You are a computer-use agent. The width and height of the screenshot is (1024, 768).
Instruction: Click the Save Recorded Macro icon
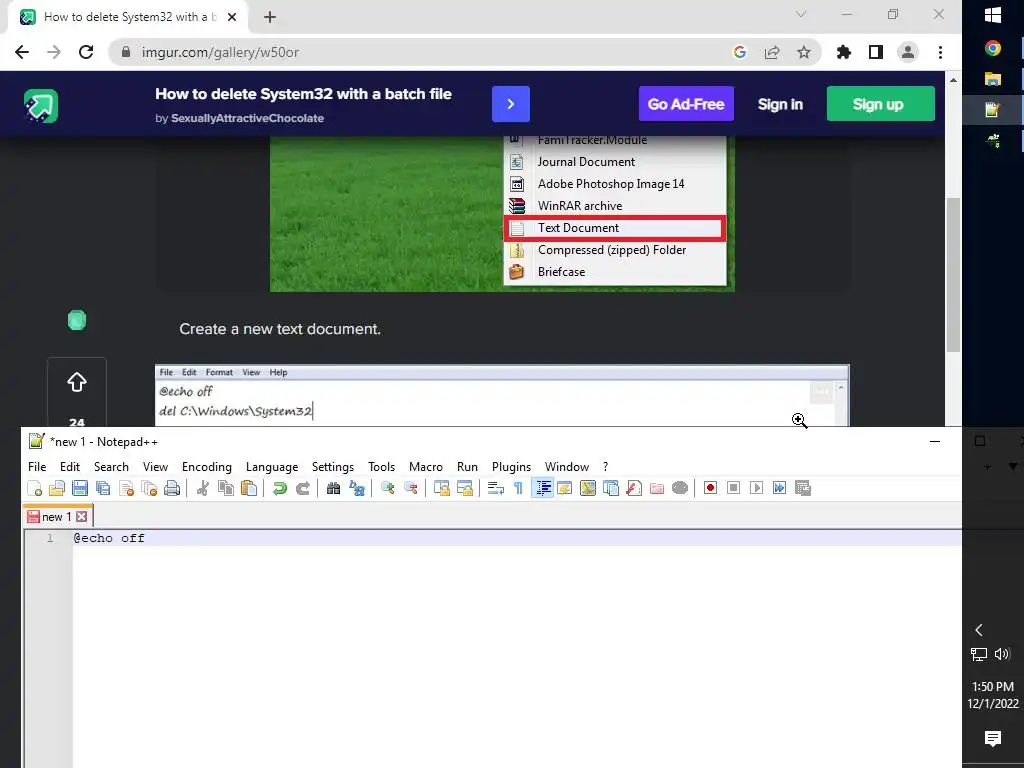pyautogui.click(x=803, y=488)
